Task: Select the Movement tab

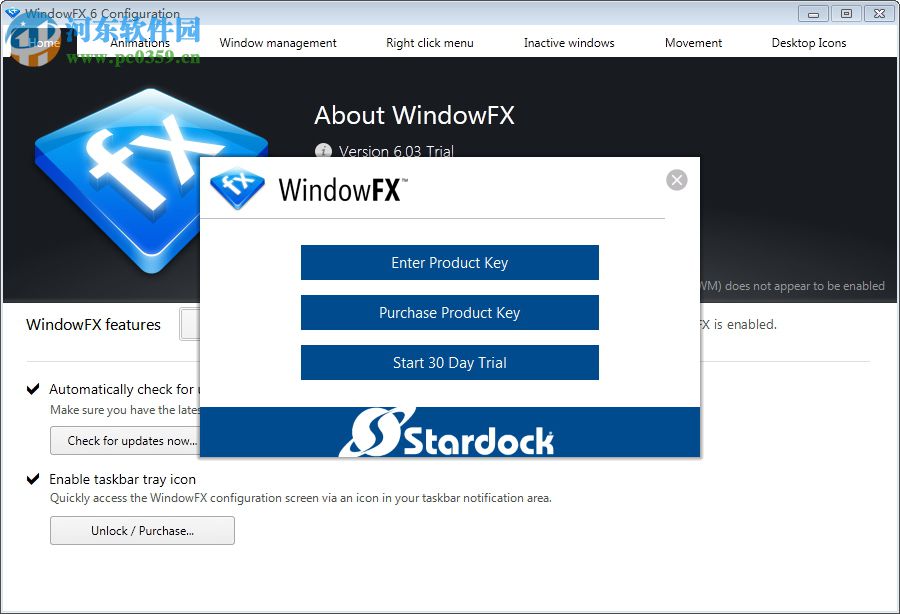Action: tap(693, 43)
